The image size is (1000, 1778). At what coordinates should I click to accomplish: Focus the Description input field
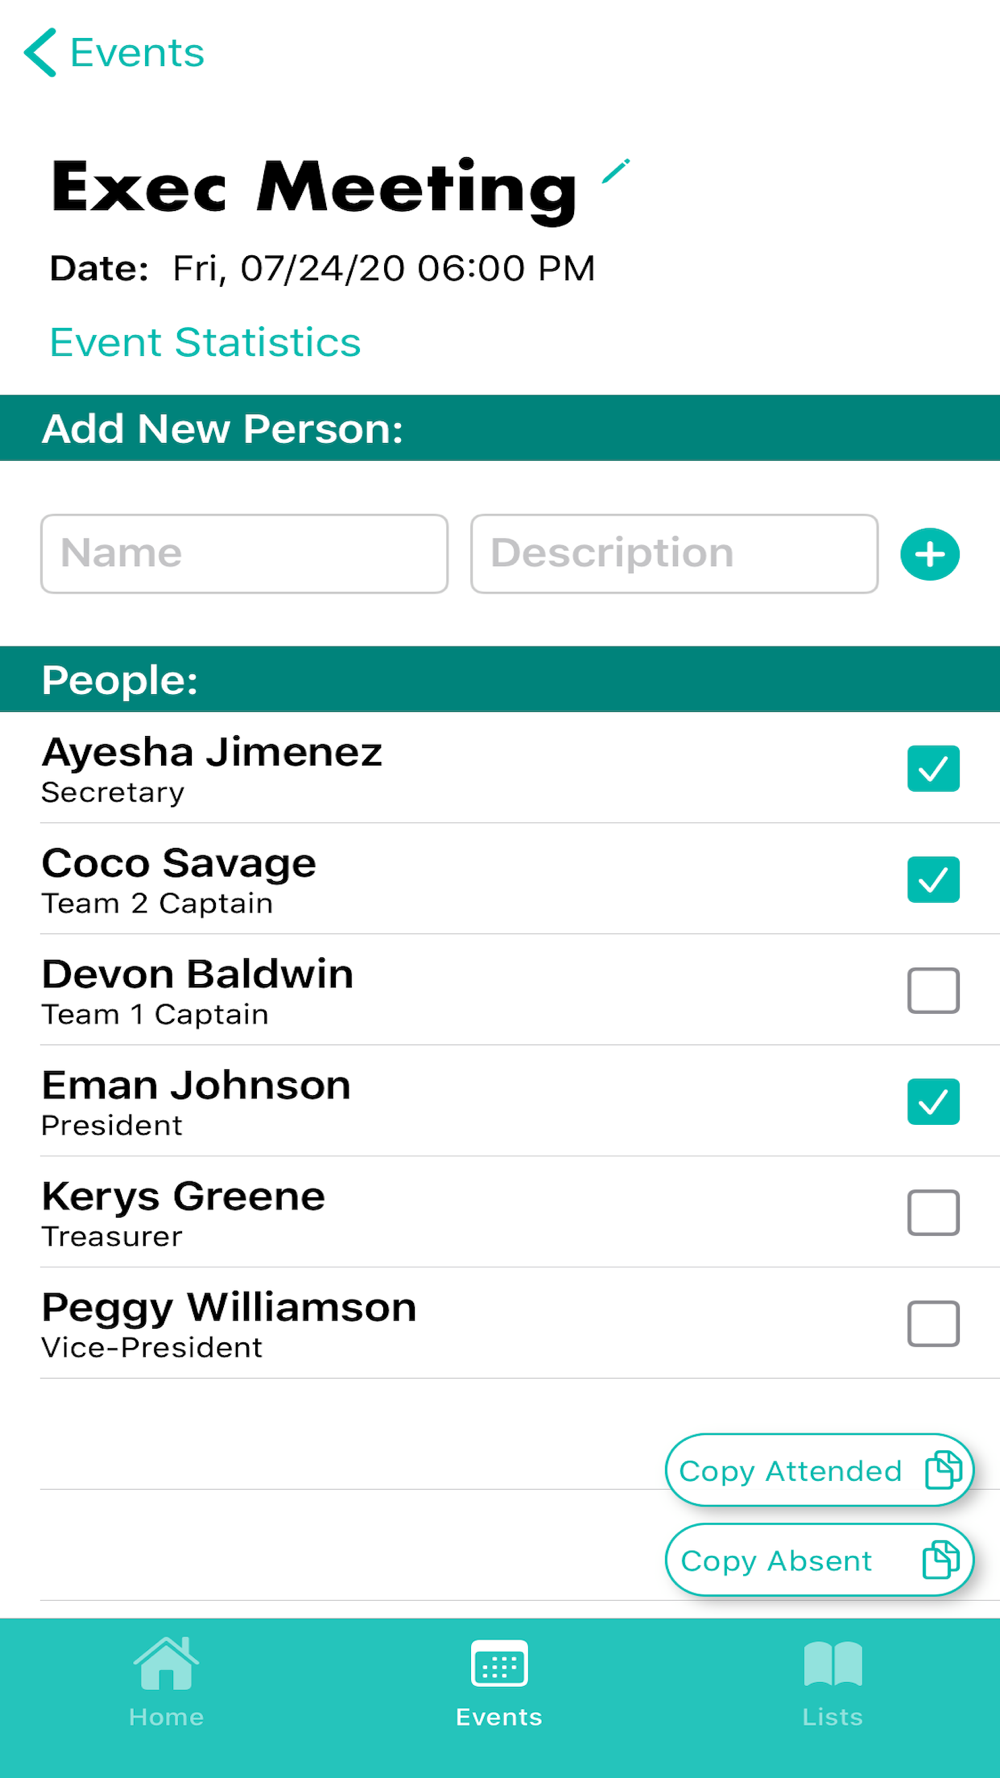click(674, 554)
